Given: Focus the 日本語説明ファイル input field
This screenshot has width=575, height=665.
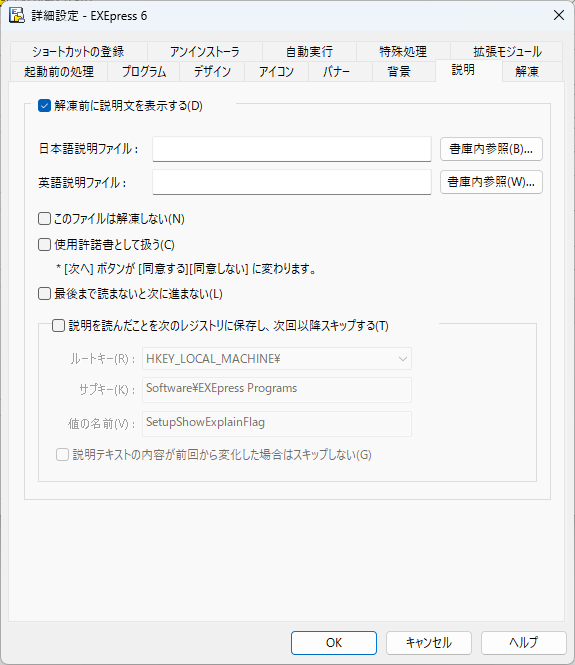Looking at the screenshot, I should (x=292, y=149).
